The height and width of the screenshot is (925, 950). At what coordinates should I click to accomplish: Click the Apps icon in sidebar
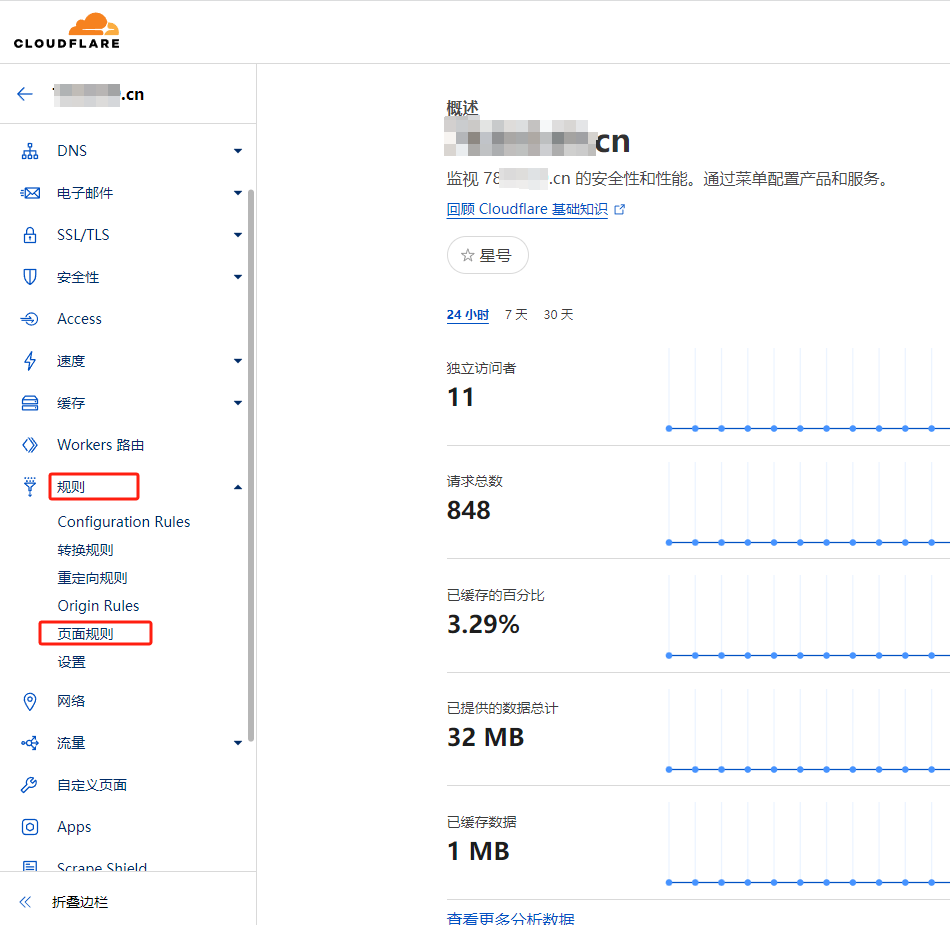pos(30,827)
